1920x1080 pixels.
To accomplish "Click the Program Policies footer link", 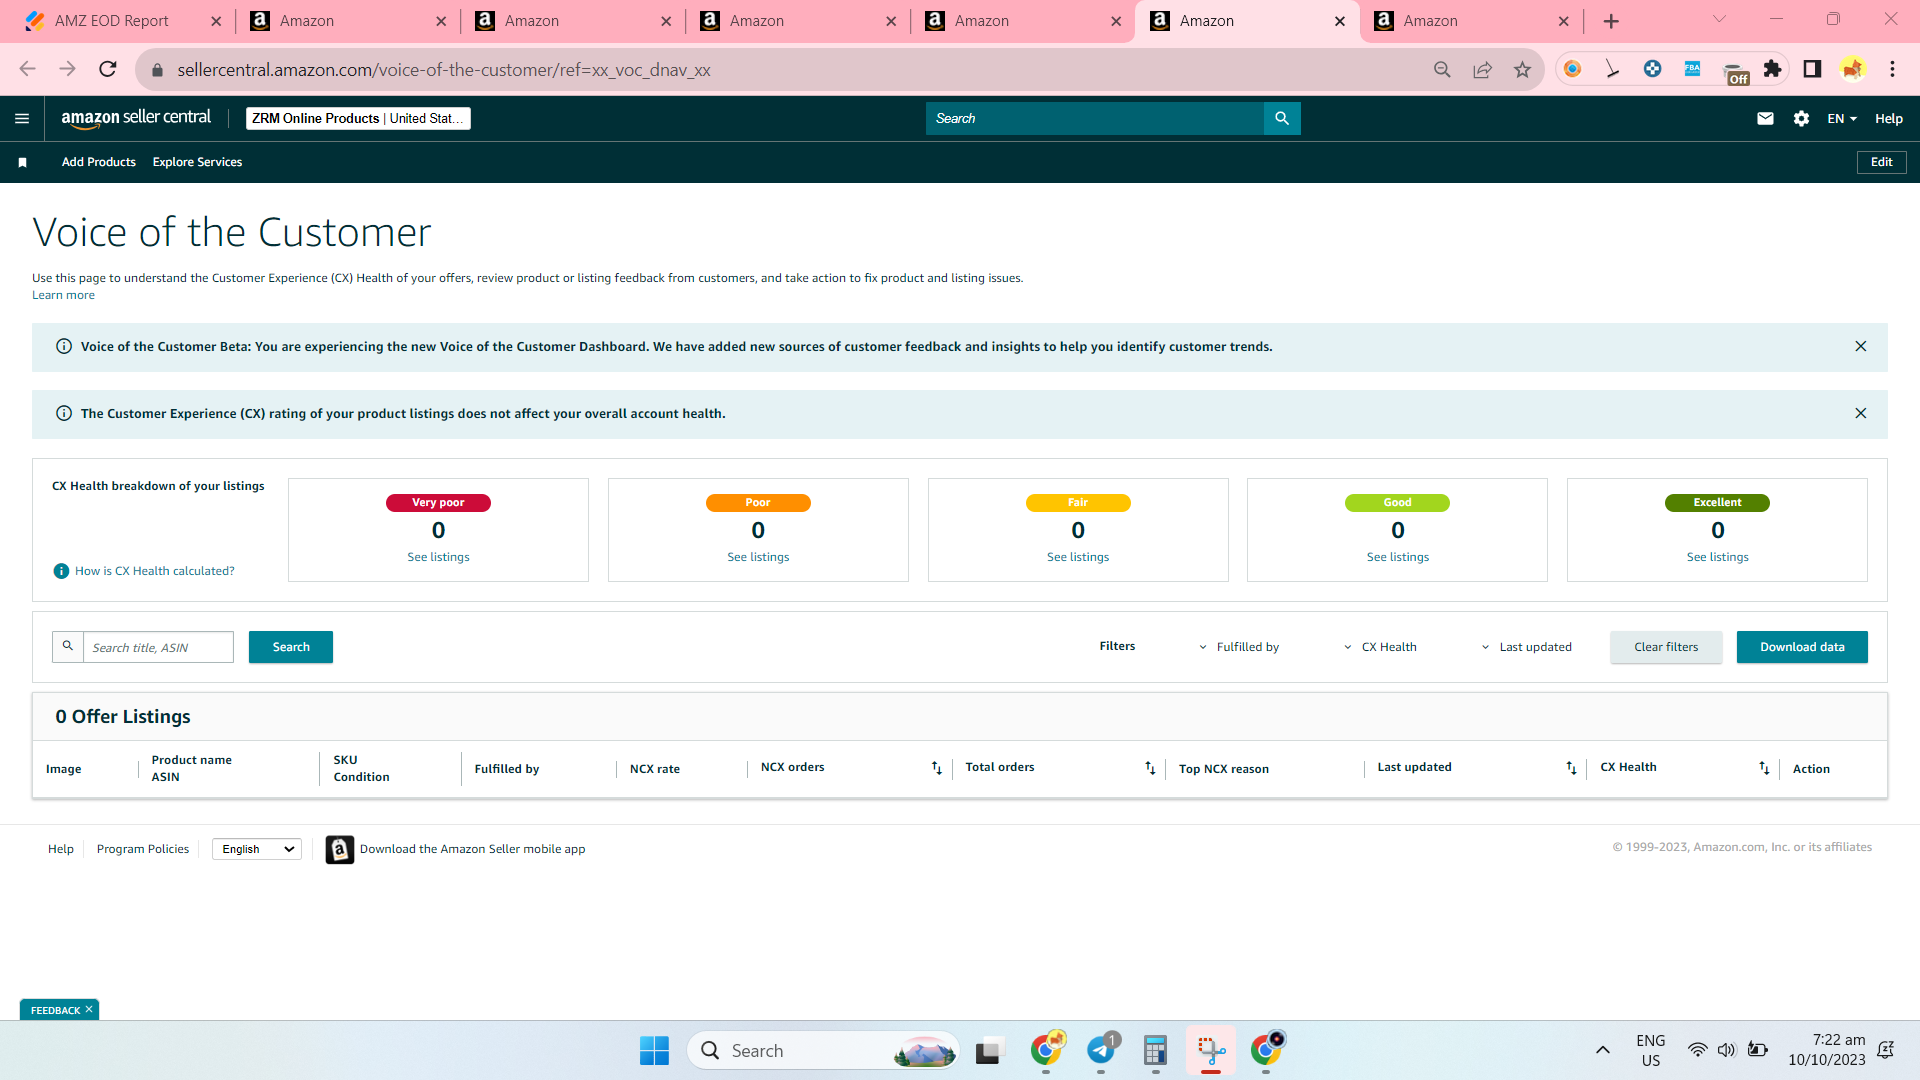I will tap(143, 849).
